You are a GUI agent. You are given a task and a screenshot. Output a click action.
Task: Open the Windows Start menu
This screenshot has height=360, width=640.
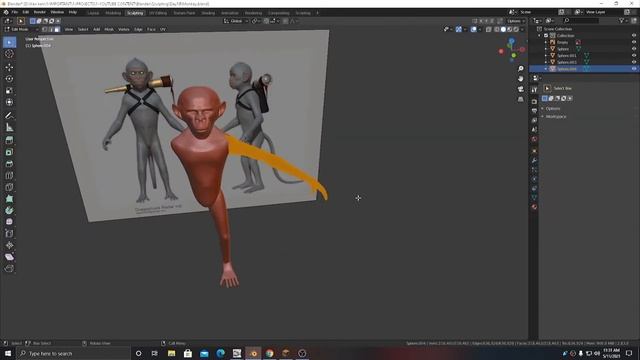coord(8,353)
